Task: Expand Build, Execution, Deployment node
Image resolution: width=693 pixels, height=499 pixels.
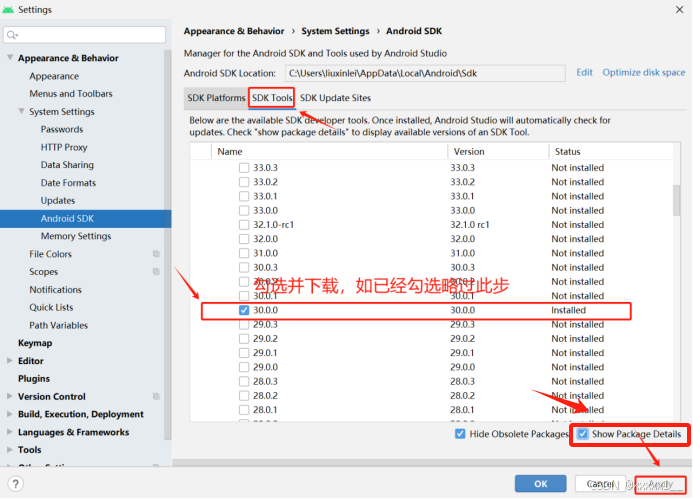Action: pyautogui.click(x=10, y=414)
